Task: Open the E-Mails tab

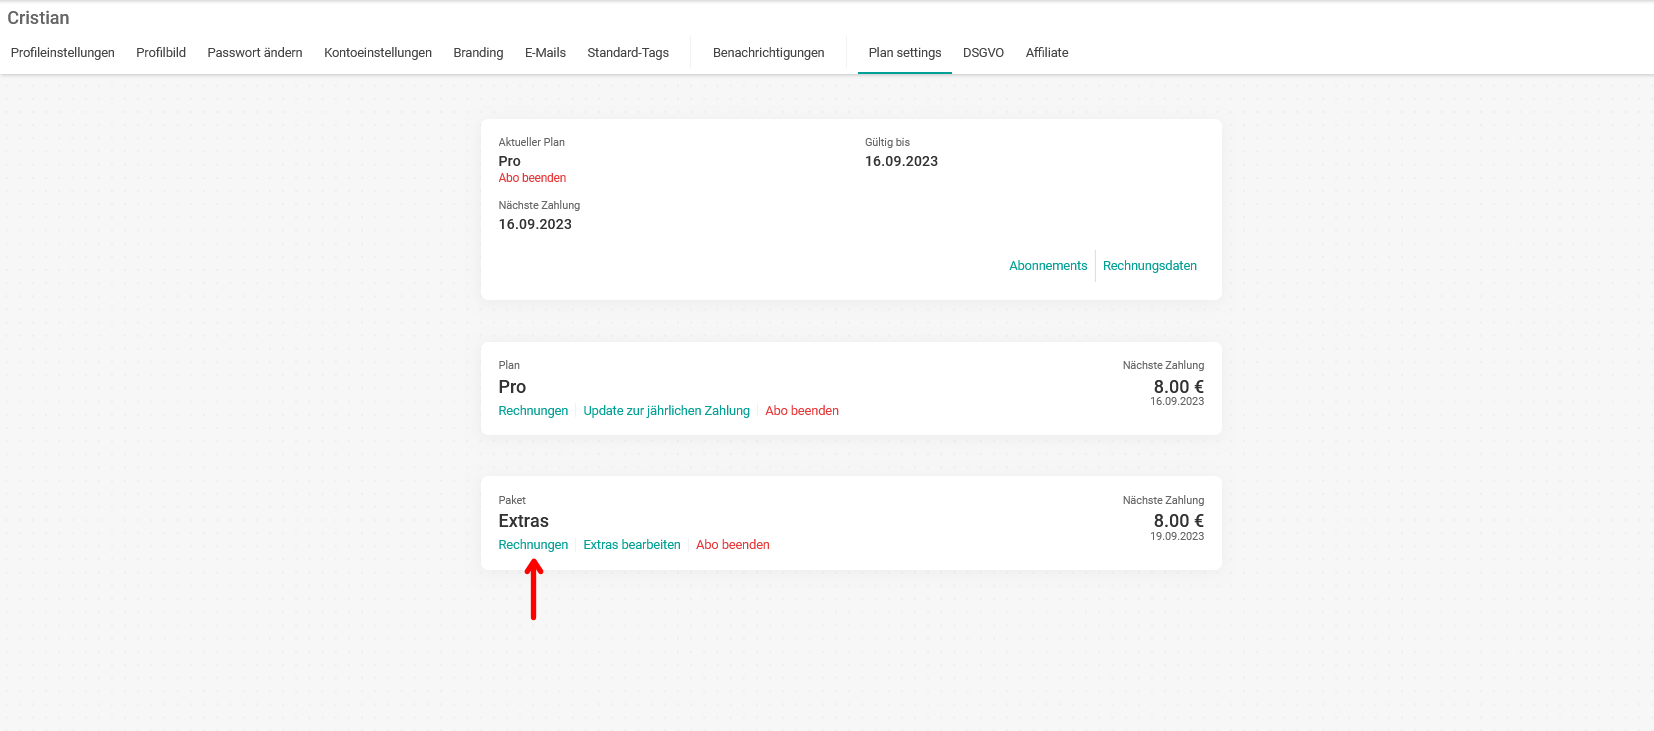Action: pos(545,53)
